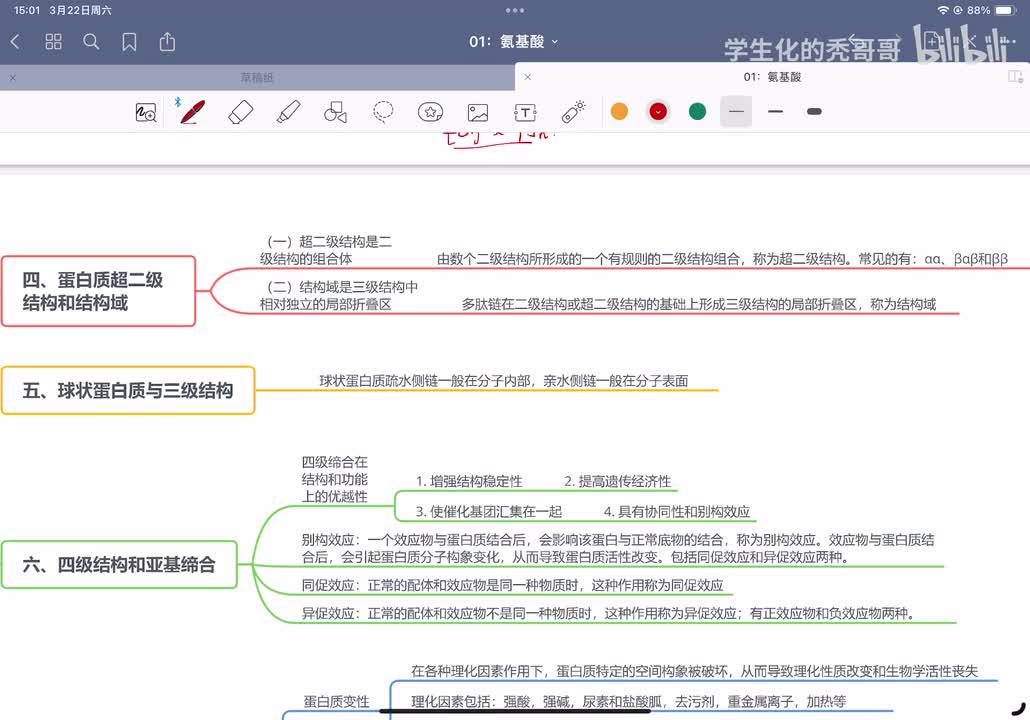Select the Text box tool

point(525,112)
